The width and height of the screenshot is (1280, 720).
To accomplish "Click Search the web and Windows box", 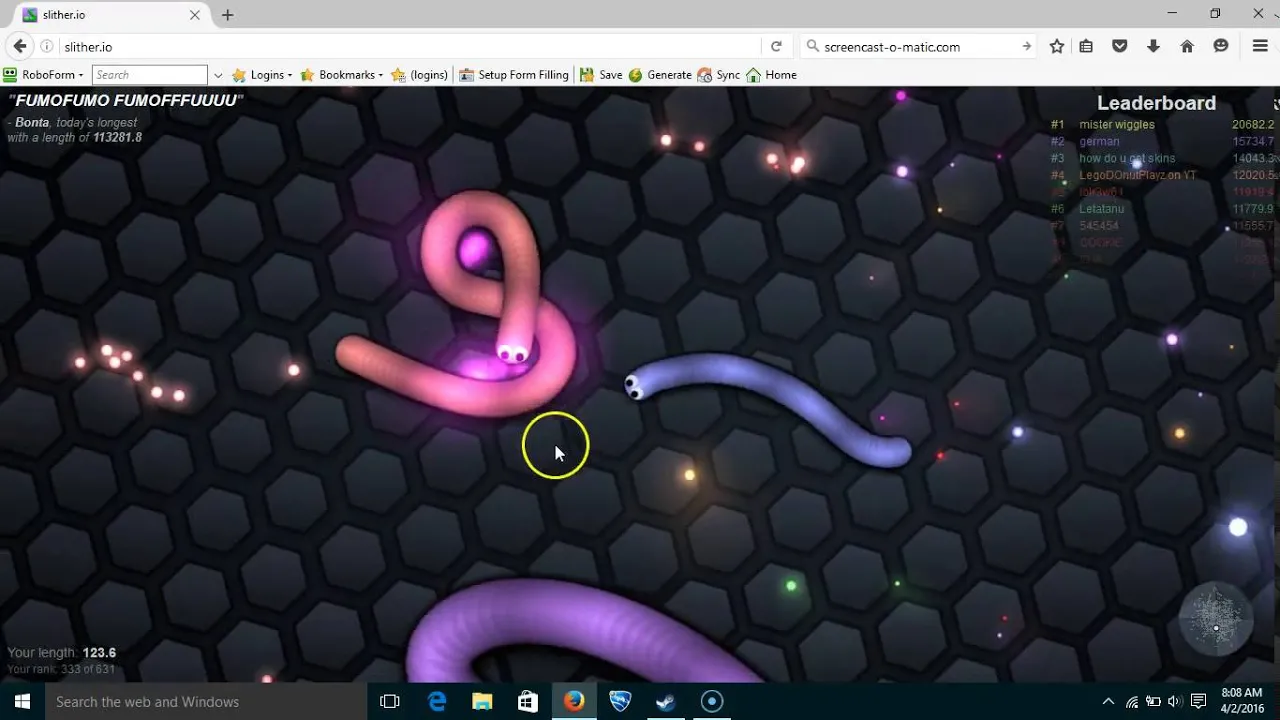I will click(206, 701).
